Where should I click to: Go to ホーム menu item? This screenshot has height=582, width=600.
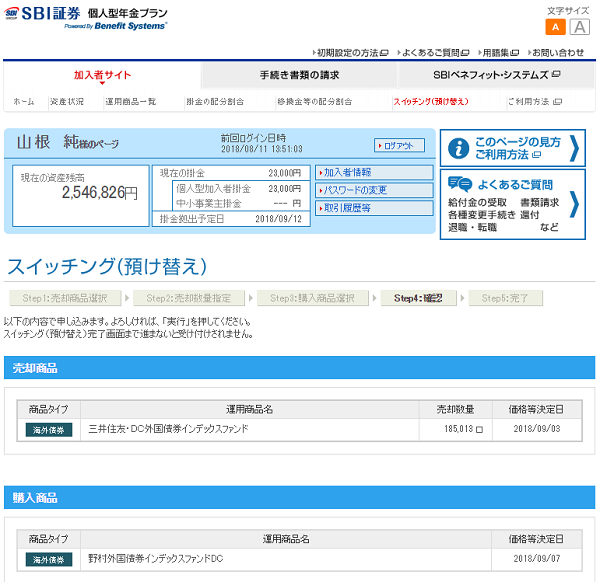(x=24, y=101)
